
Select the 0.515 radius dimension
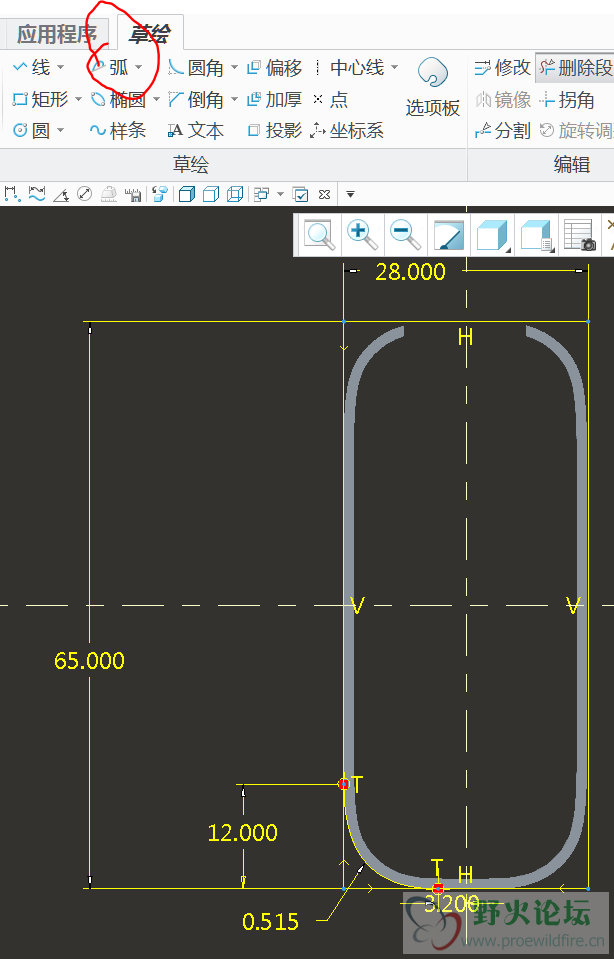[x=270, y=921]
